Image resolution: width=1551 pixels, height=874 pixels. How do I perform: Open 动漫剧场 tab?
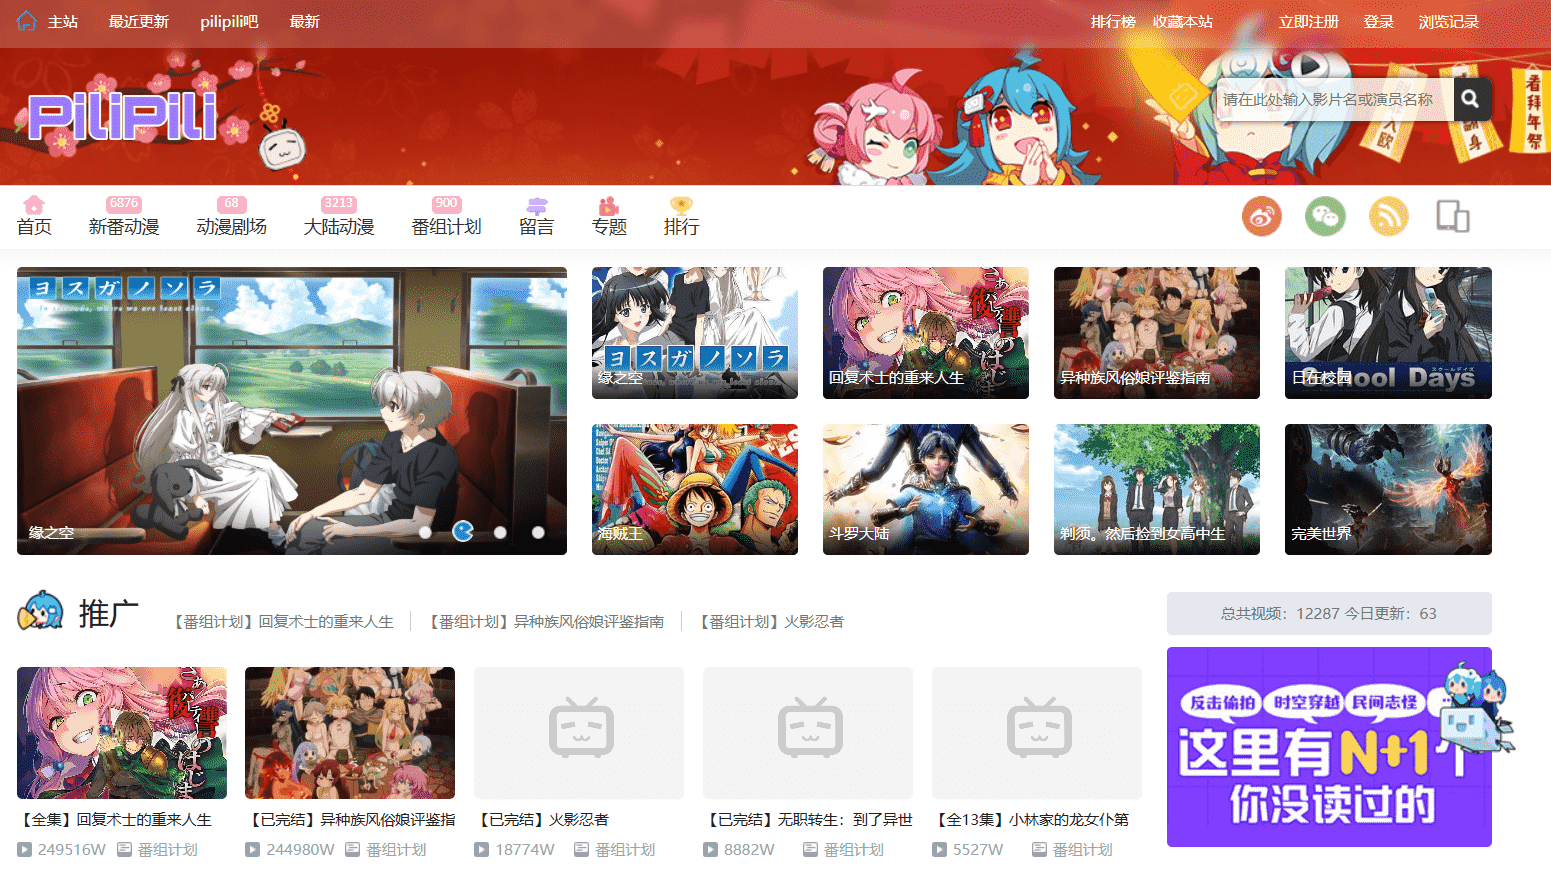[x=232, y=227]
